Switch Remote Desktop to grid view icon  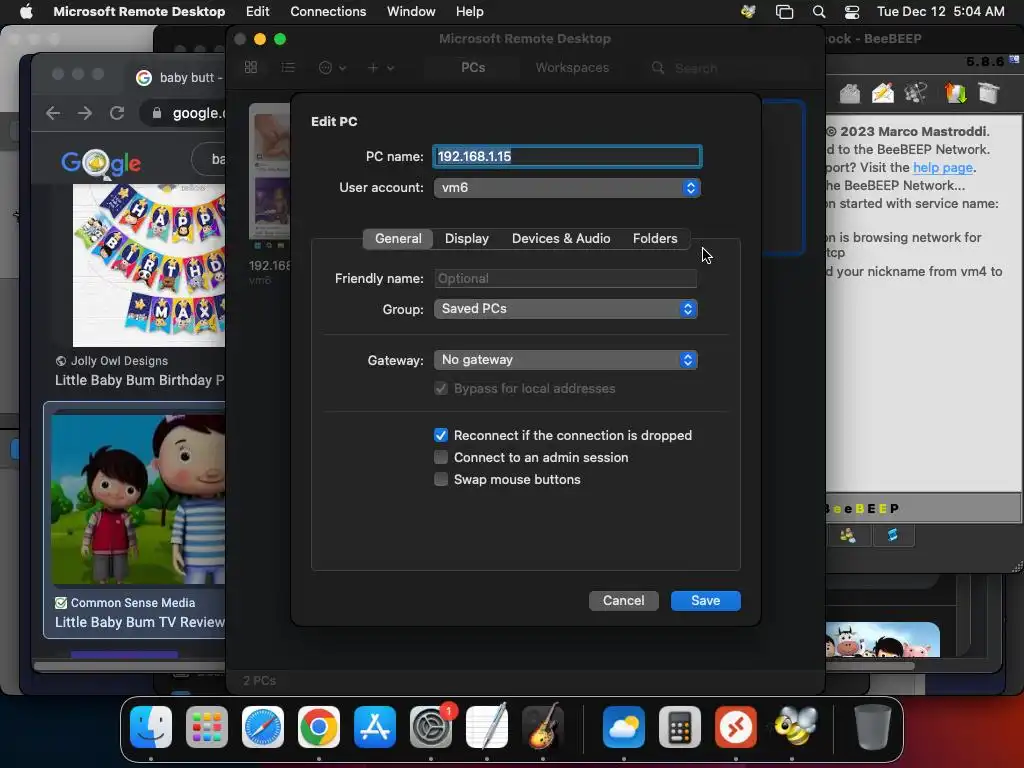251,67
